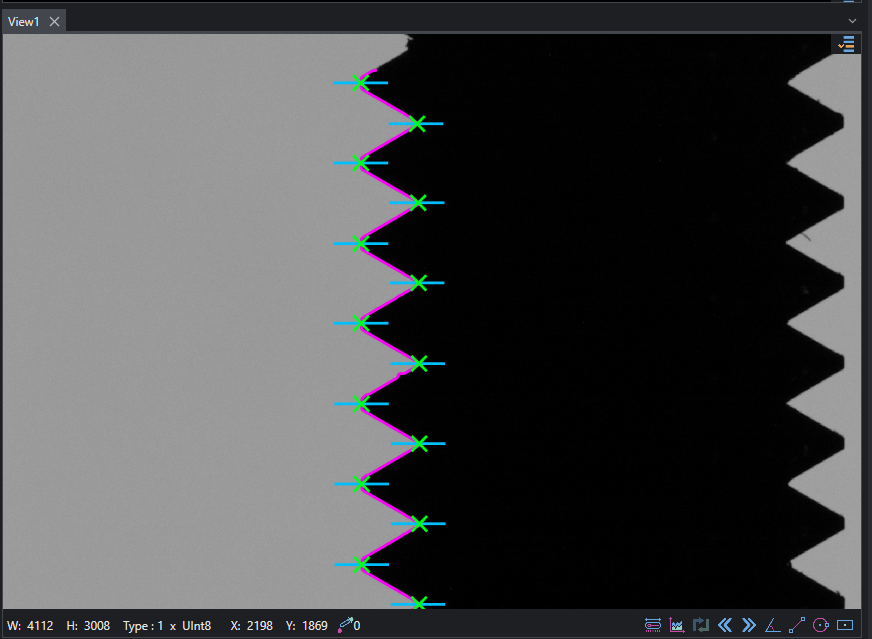The height and width of the screenshot is (639, 872).
Task: Click the topmost green cross edge point
Action: pos(360,83)
